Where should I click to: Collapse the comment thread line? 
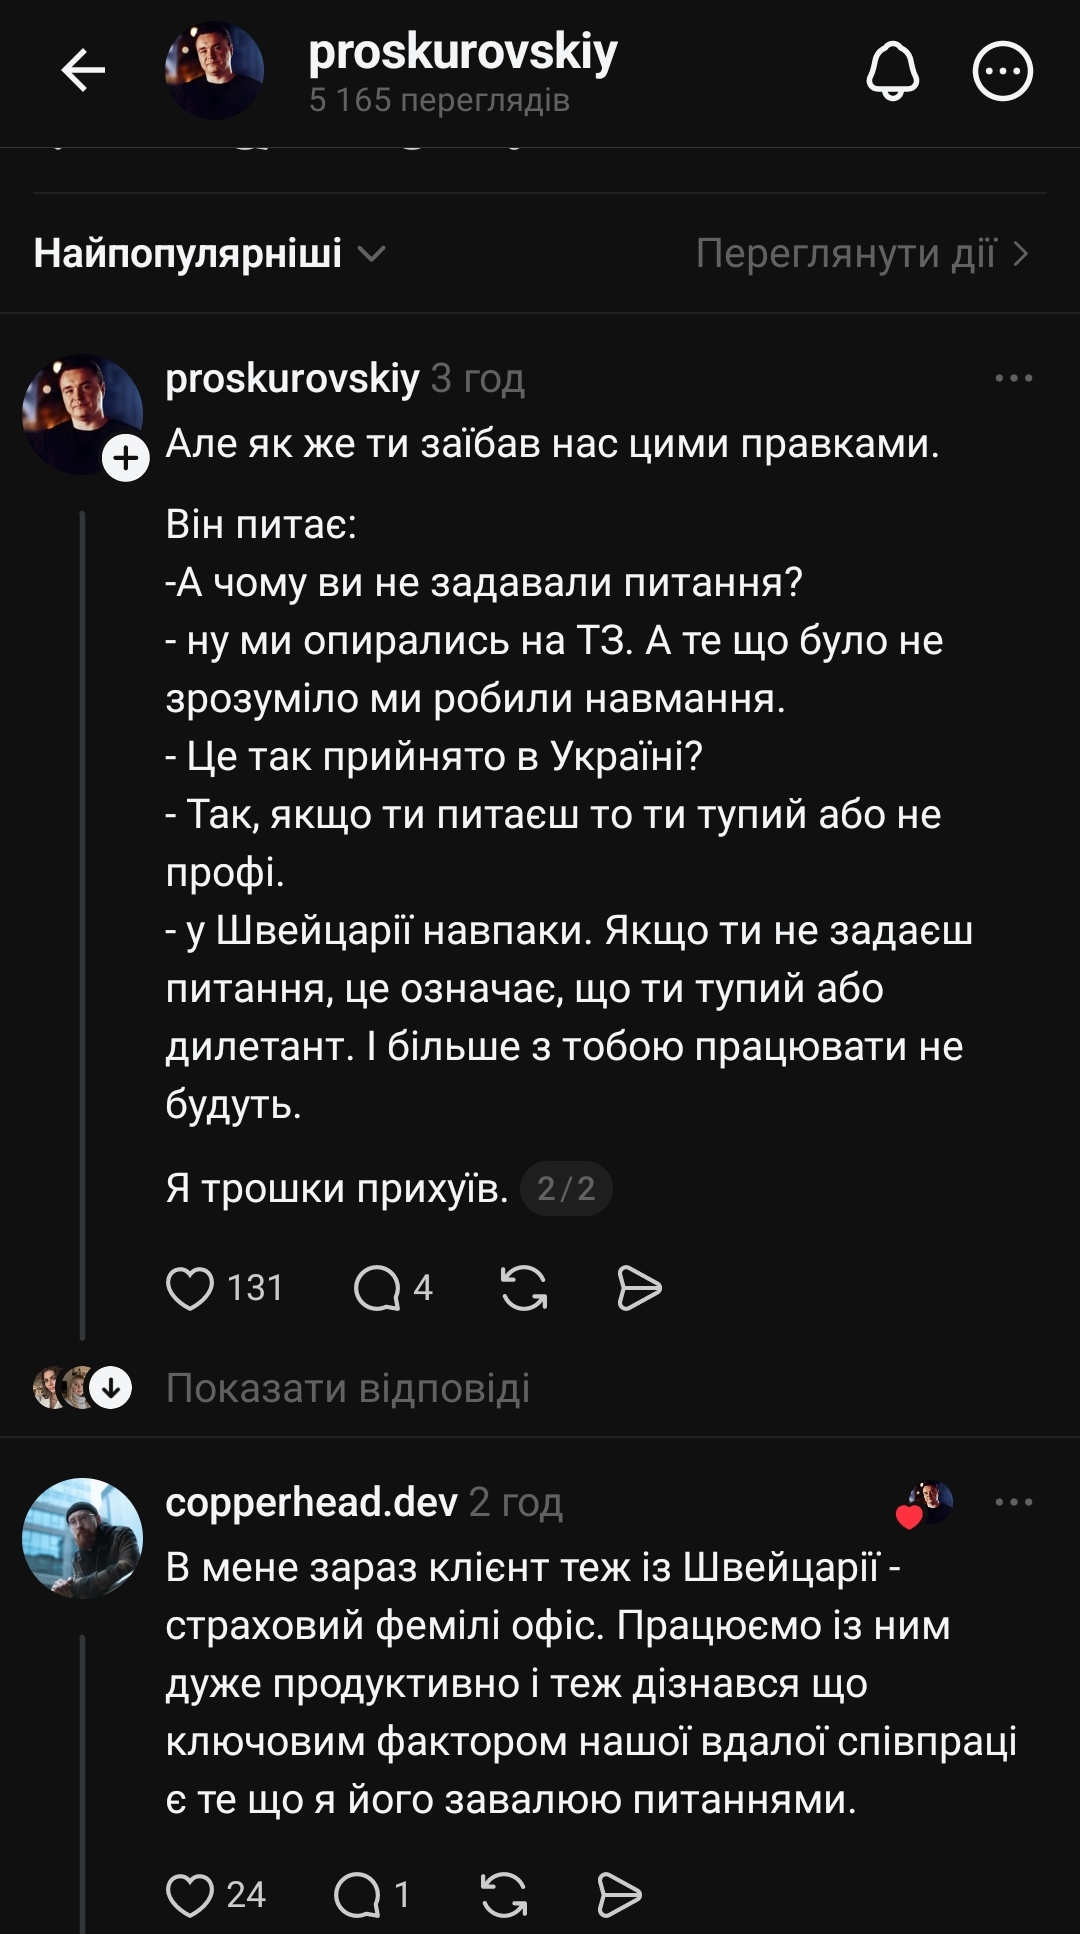point(82,900)
